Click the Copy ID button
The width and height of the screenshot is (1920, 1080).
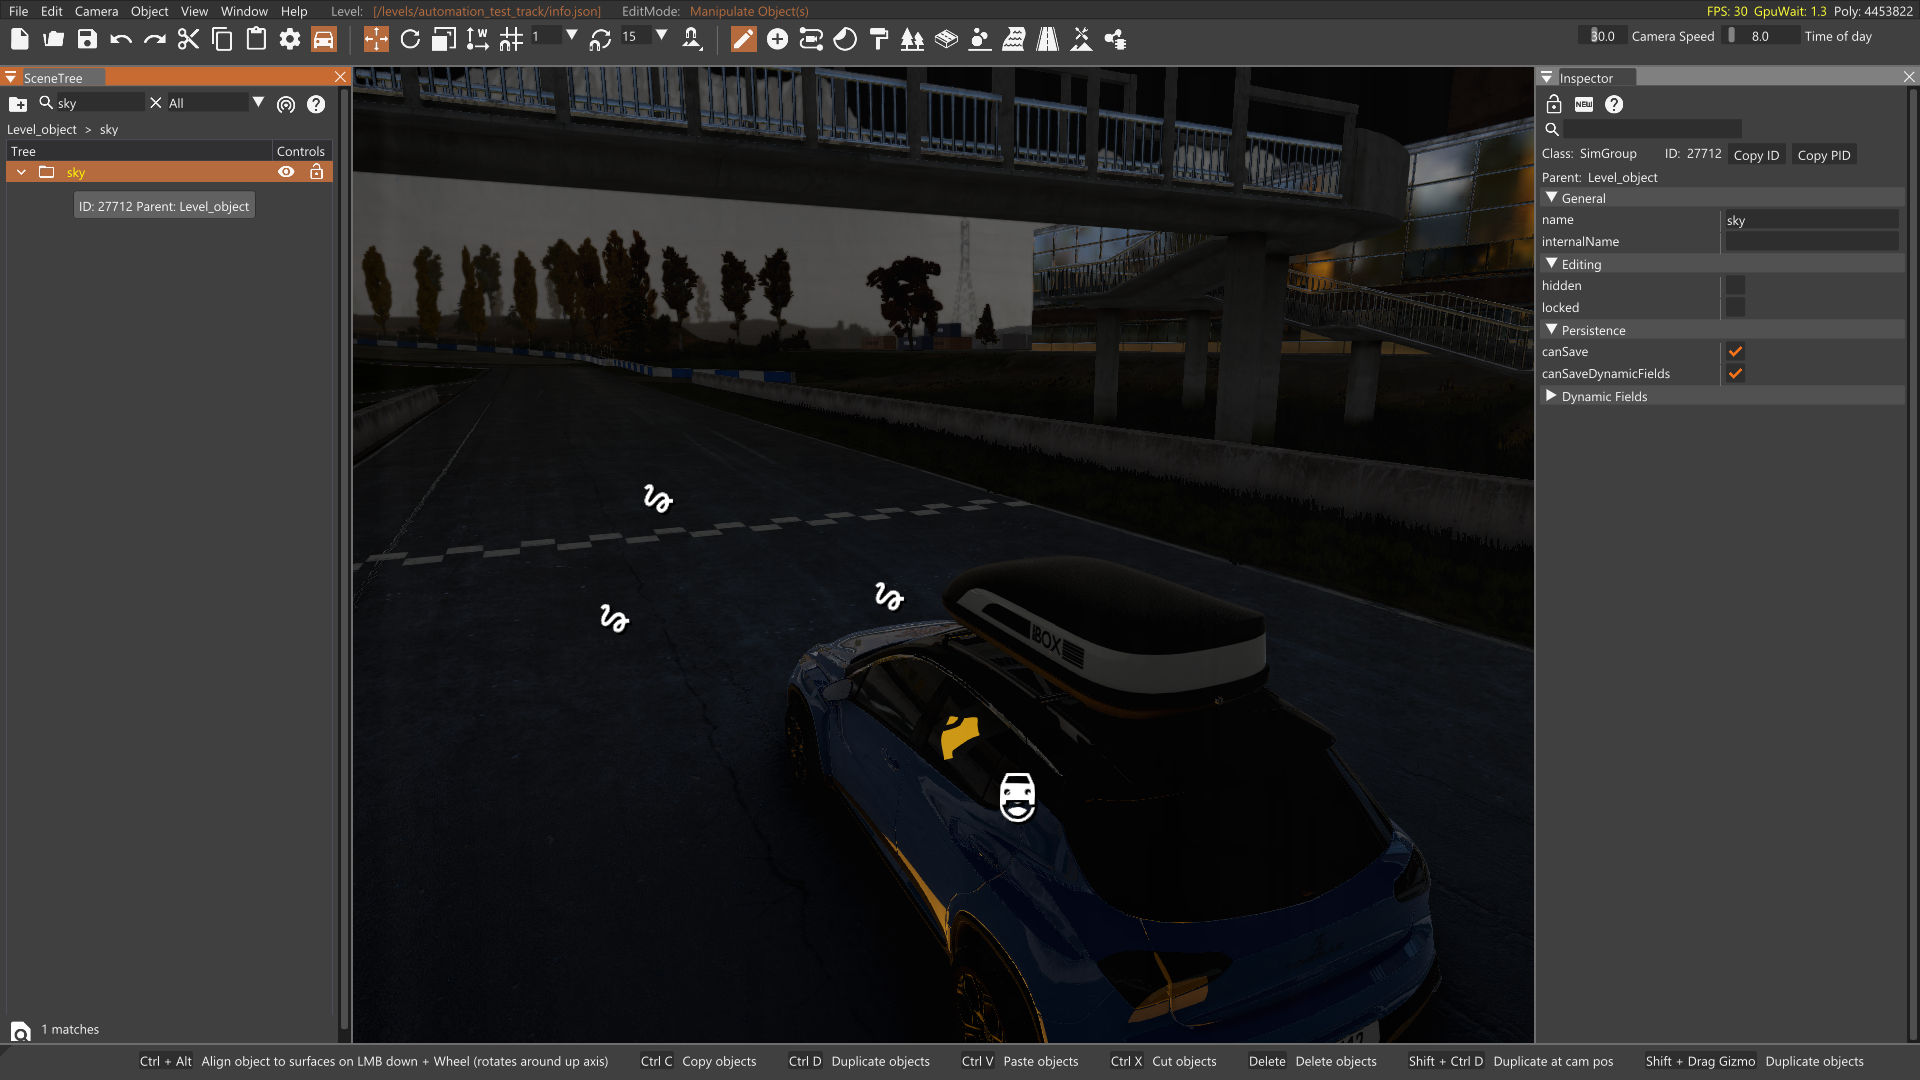[x=1756, y=155]
